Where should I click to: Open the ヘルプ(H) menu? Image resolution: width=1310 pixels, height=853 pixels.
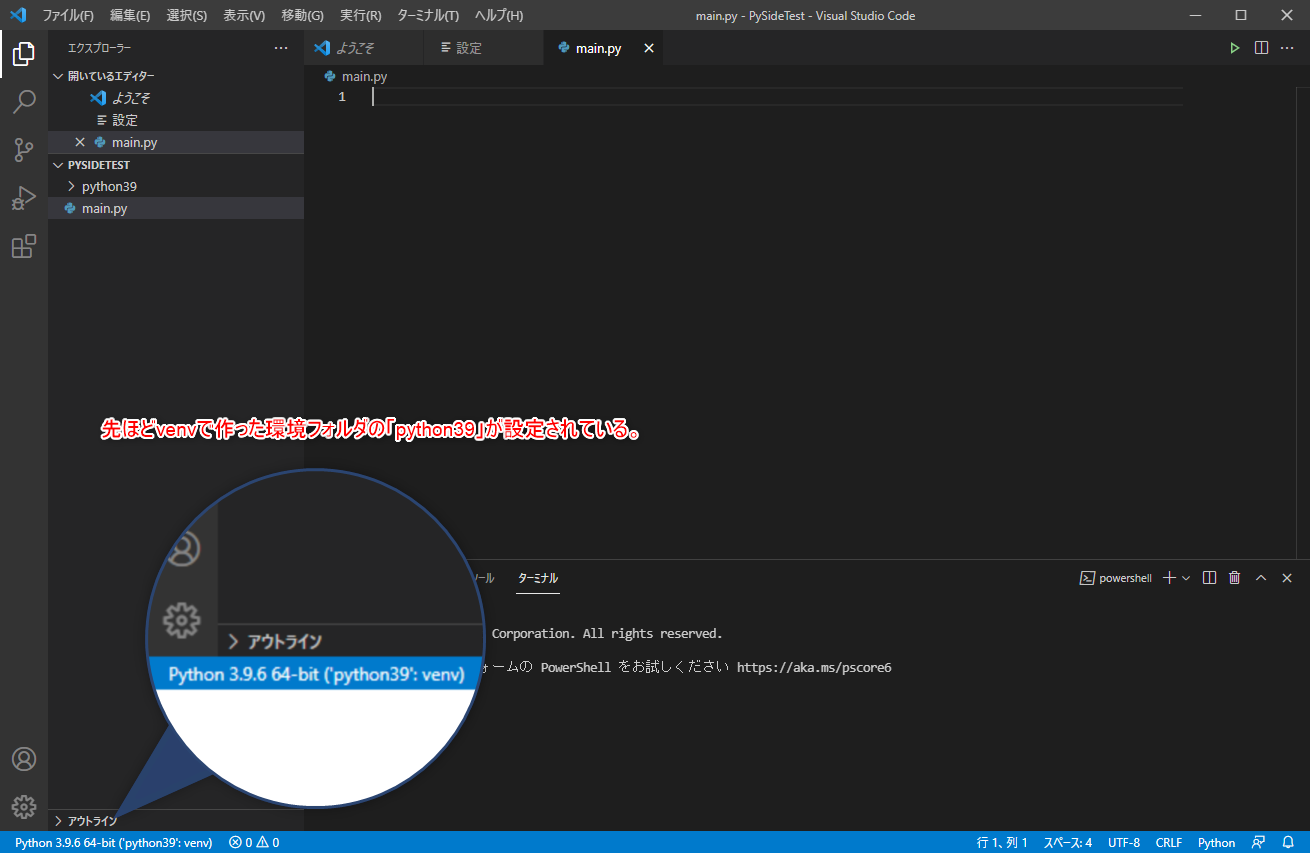pyautogui.click(x=498, y=15)
